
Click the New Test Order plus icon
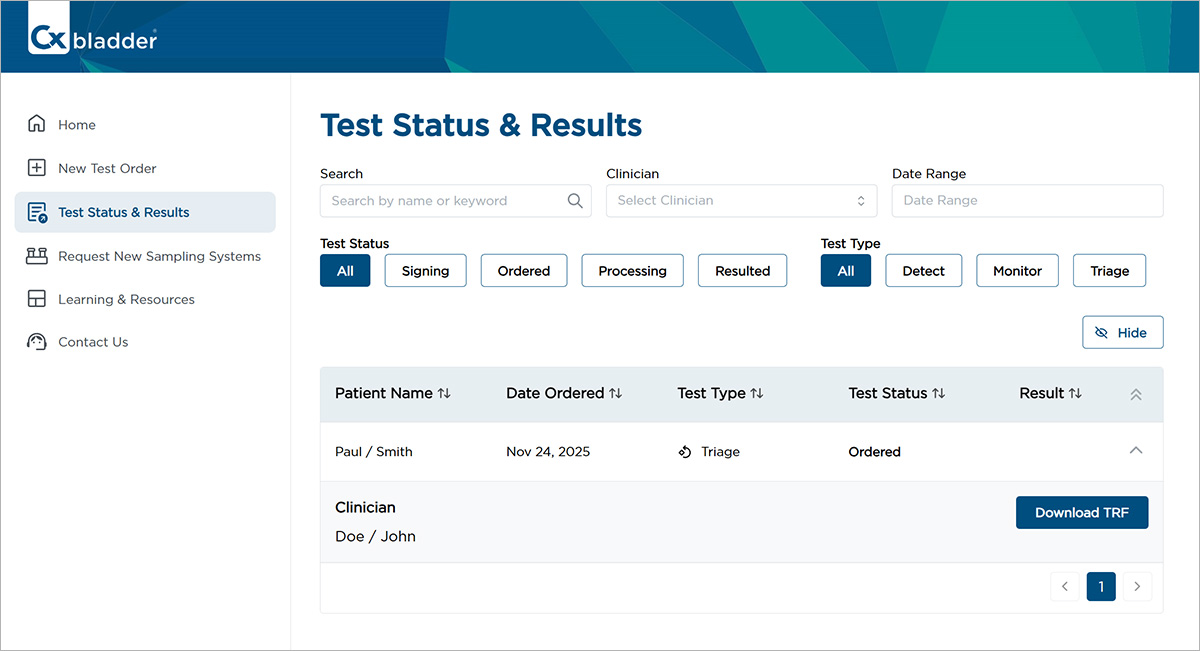point(37,168)
